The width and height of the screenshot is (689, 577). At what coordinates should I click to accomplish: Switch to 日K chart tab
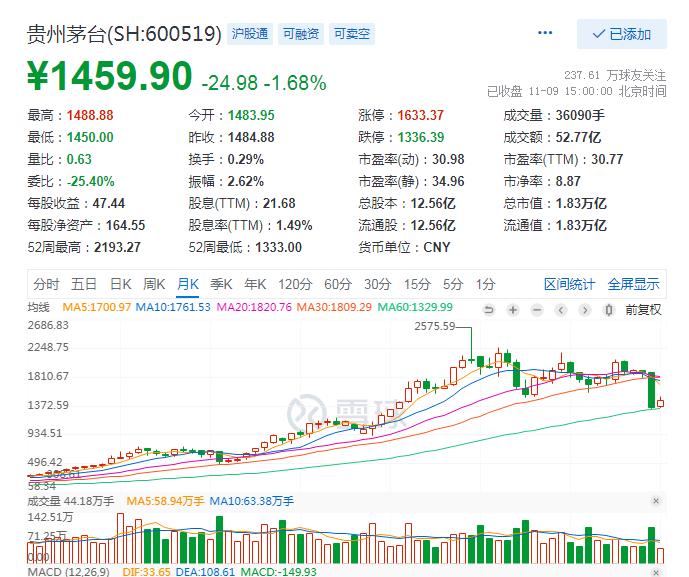121,284
